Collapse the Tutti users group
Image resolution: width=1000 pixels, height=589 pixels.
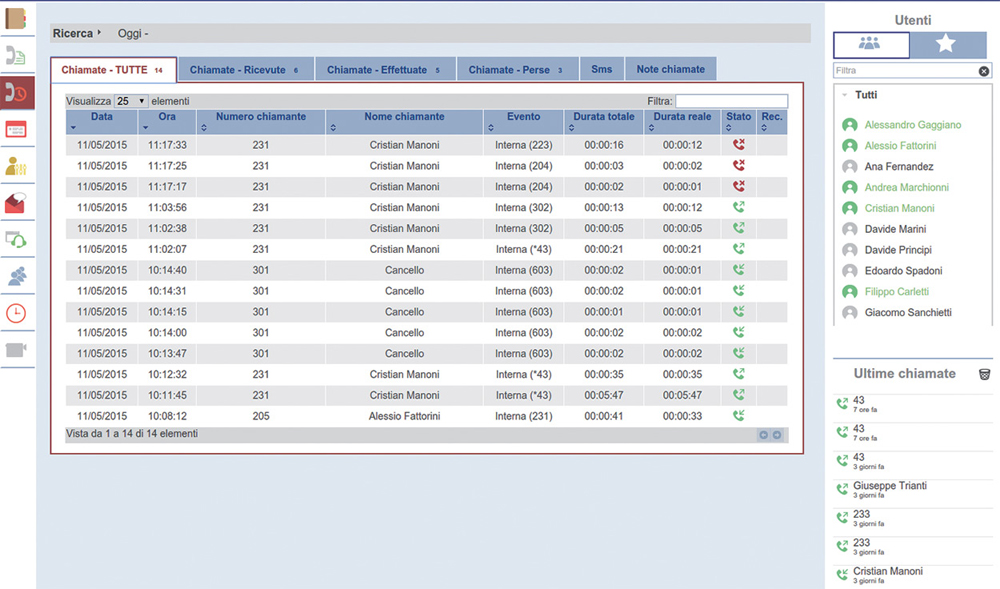coord(844,95)
